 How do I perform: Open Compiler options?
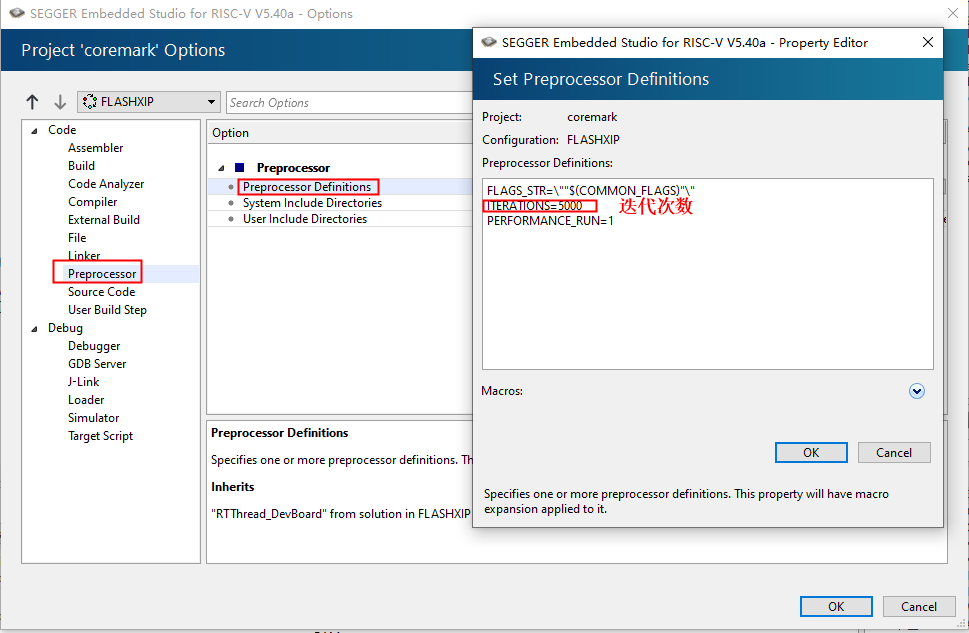click(x=93, y=202)
